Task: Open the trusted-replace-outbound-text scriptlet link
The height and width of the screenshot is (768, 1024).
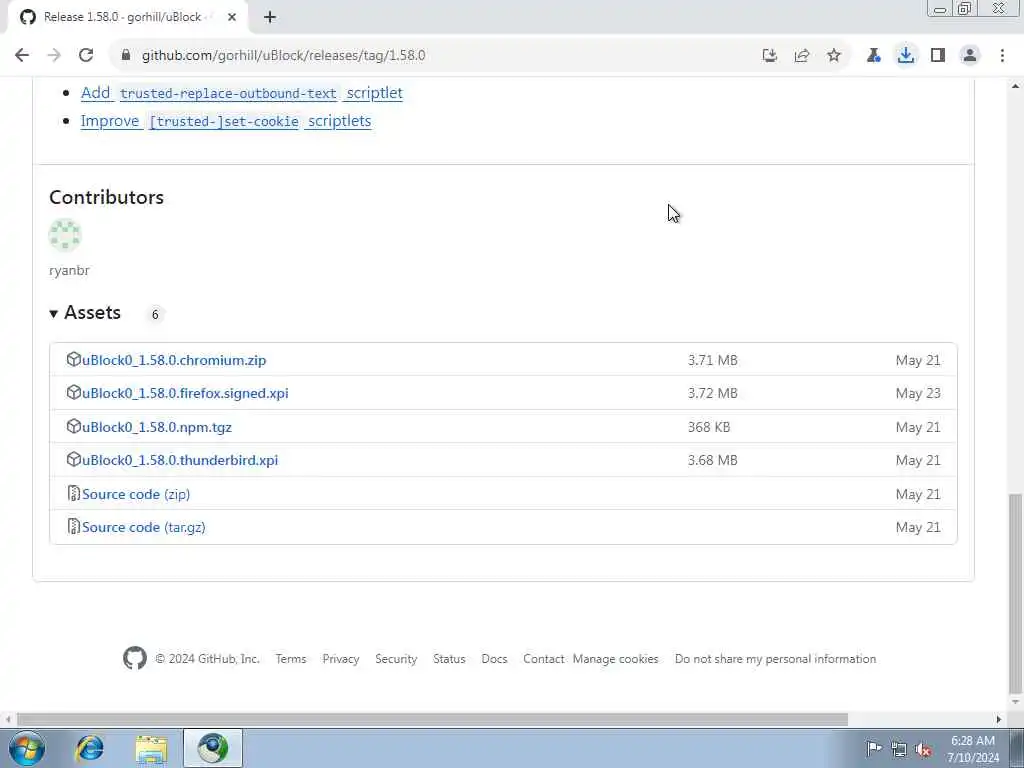Action: tap(242, 93)
